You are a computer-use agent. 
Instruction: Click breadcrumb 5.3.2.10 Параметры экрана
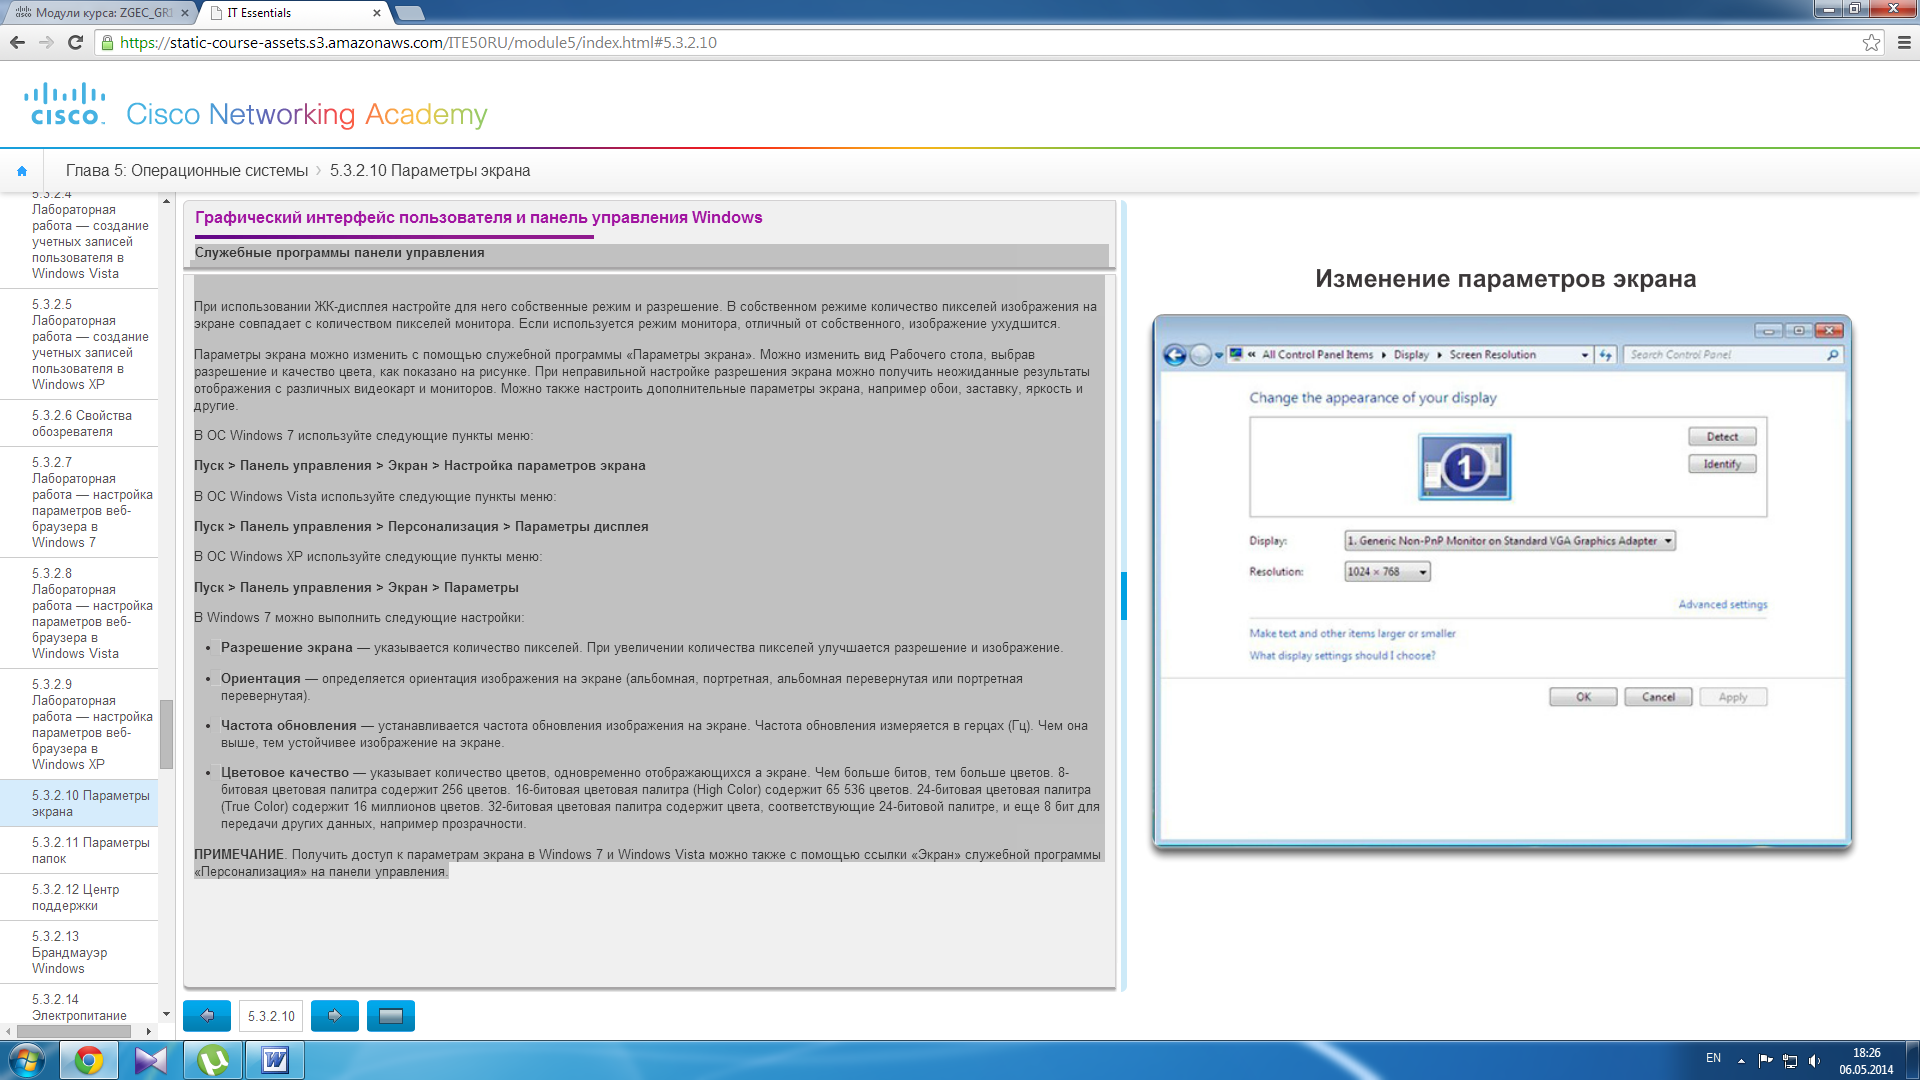click(x=430, y=171)
